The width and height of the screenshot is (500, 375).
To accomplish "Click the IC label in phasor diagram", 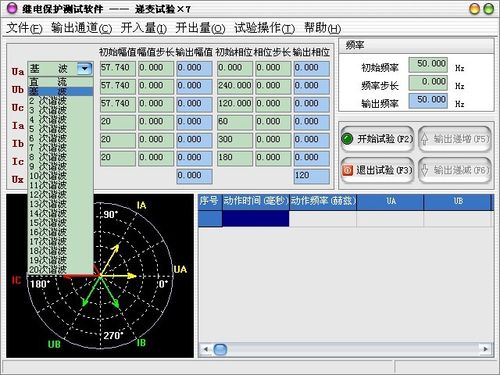I will coord(16,280).
